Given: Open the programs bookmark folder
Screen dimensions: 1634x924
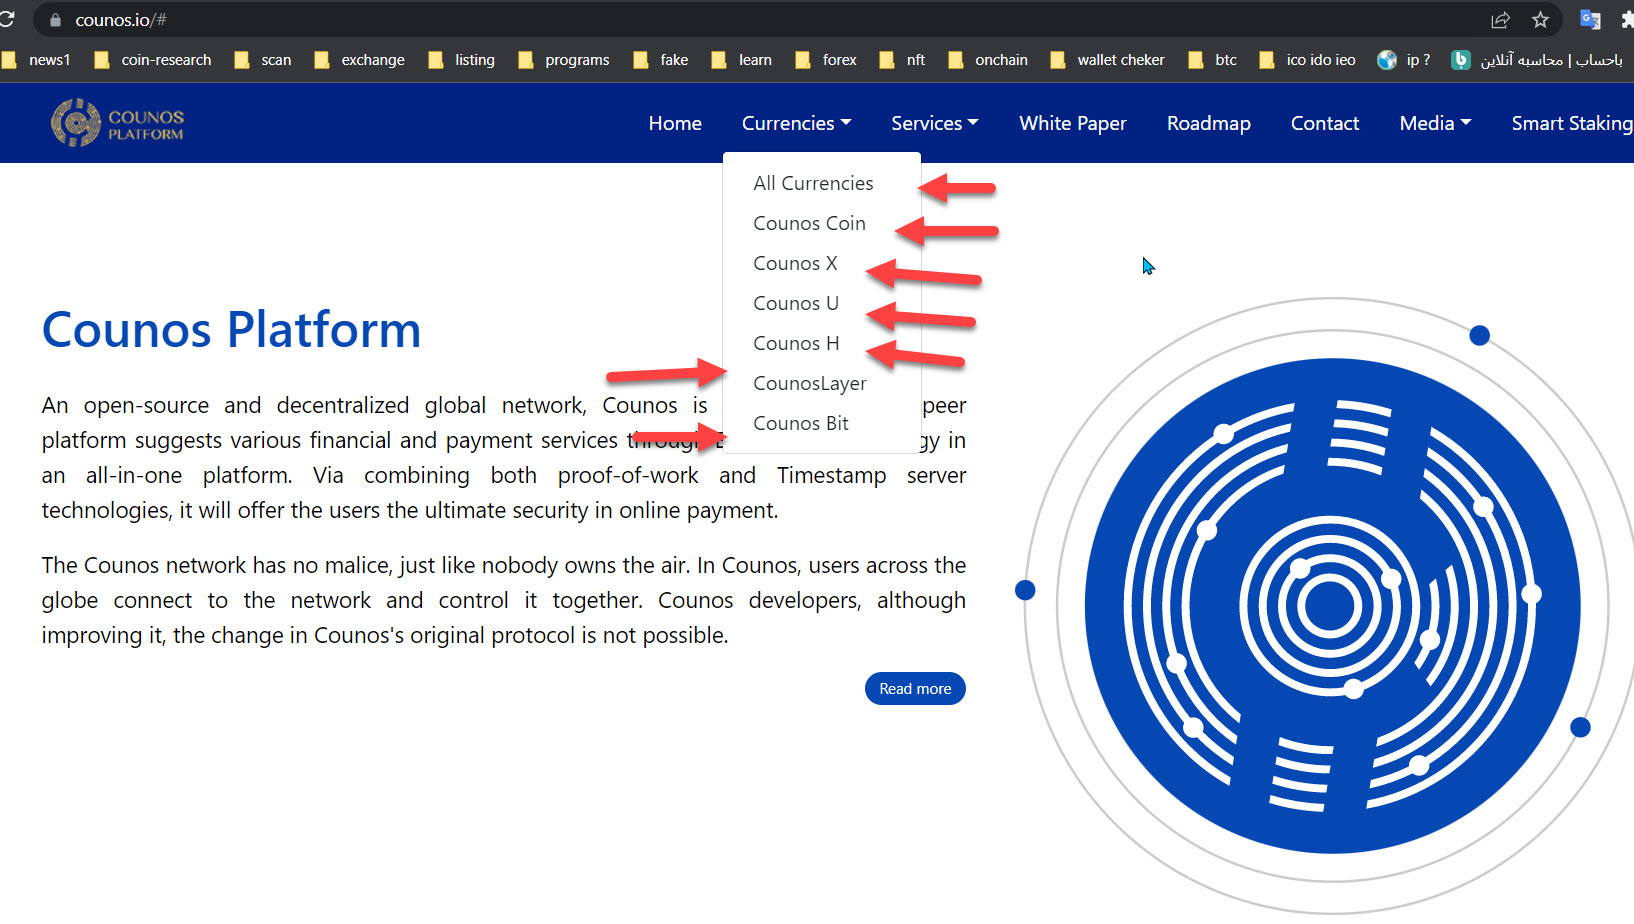Looking at the screenshot, I should (x=564, y=60).
